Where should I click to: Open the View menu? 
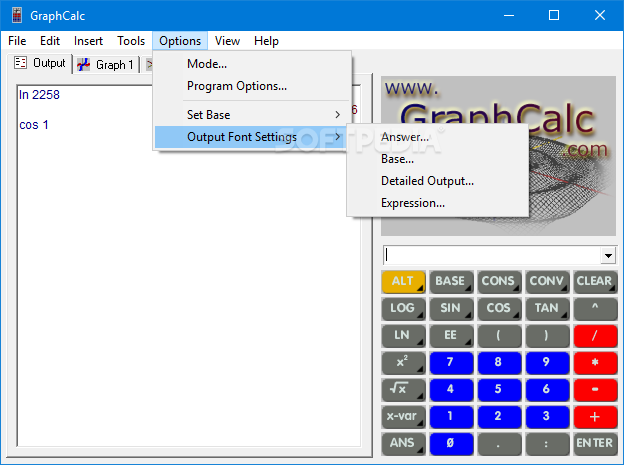[227, 41]
